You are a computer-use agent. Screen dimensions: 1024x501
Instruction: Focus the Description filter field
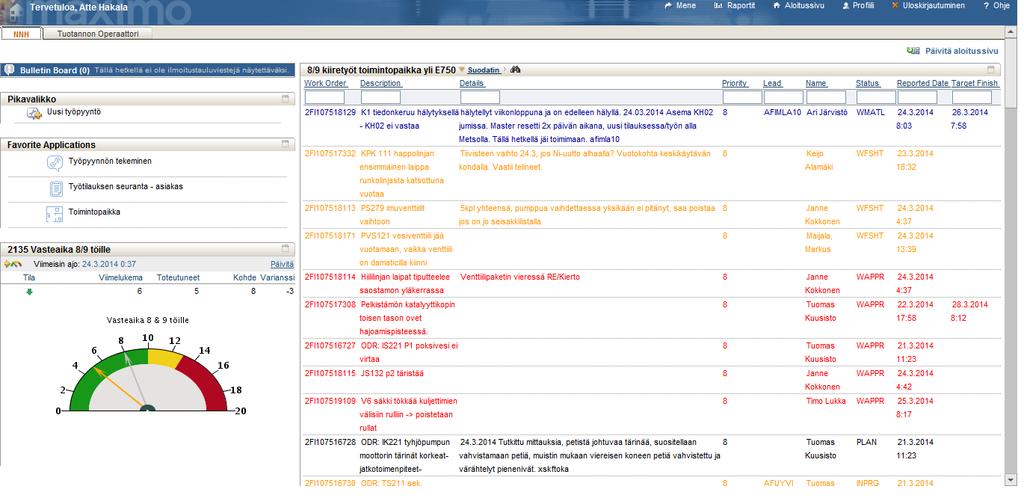(380, 97)
